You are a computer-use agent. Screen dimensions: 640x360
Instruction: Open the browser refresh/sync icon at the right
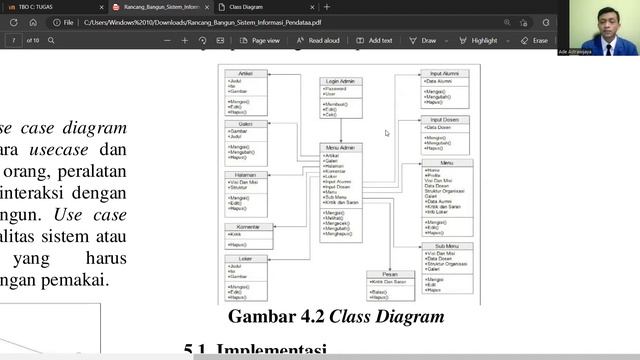(x=546, y=22)
